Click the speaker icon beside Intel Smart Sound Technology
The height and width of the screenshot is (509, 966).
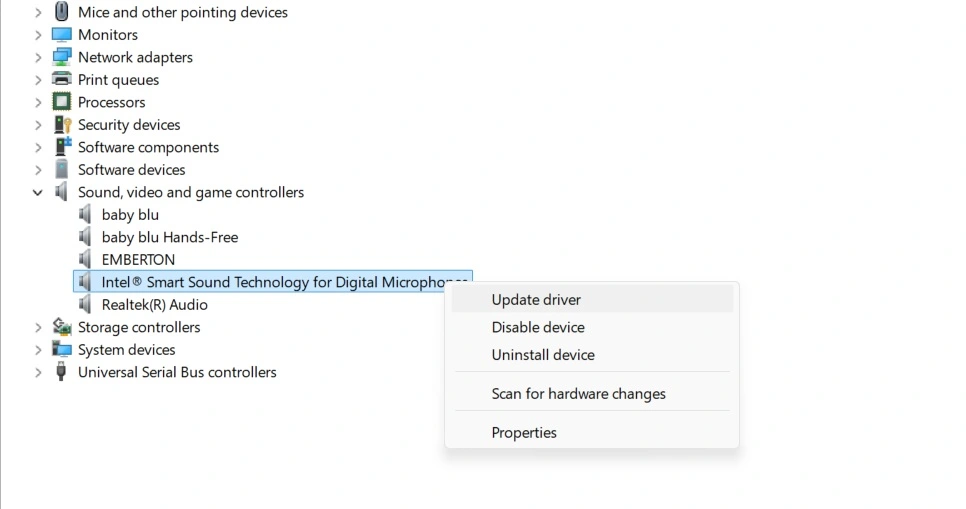85,282
